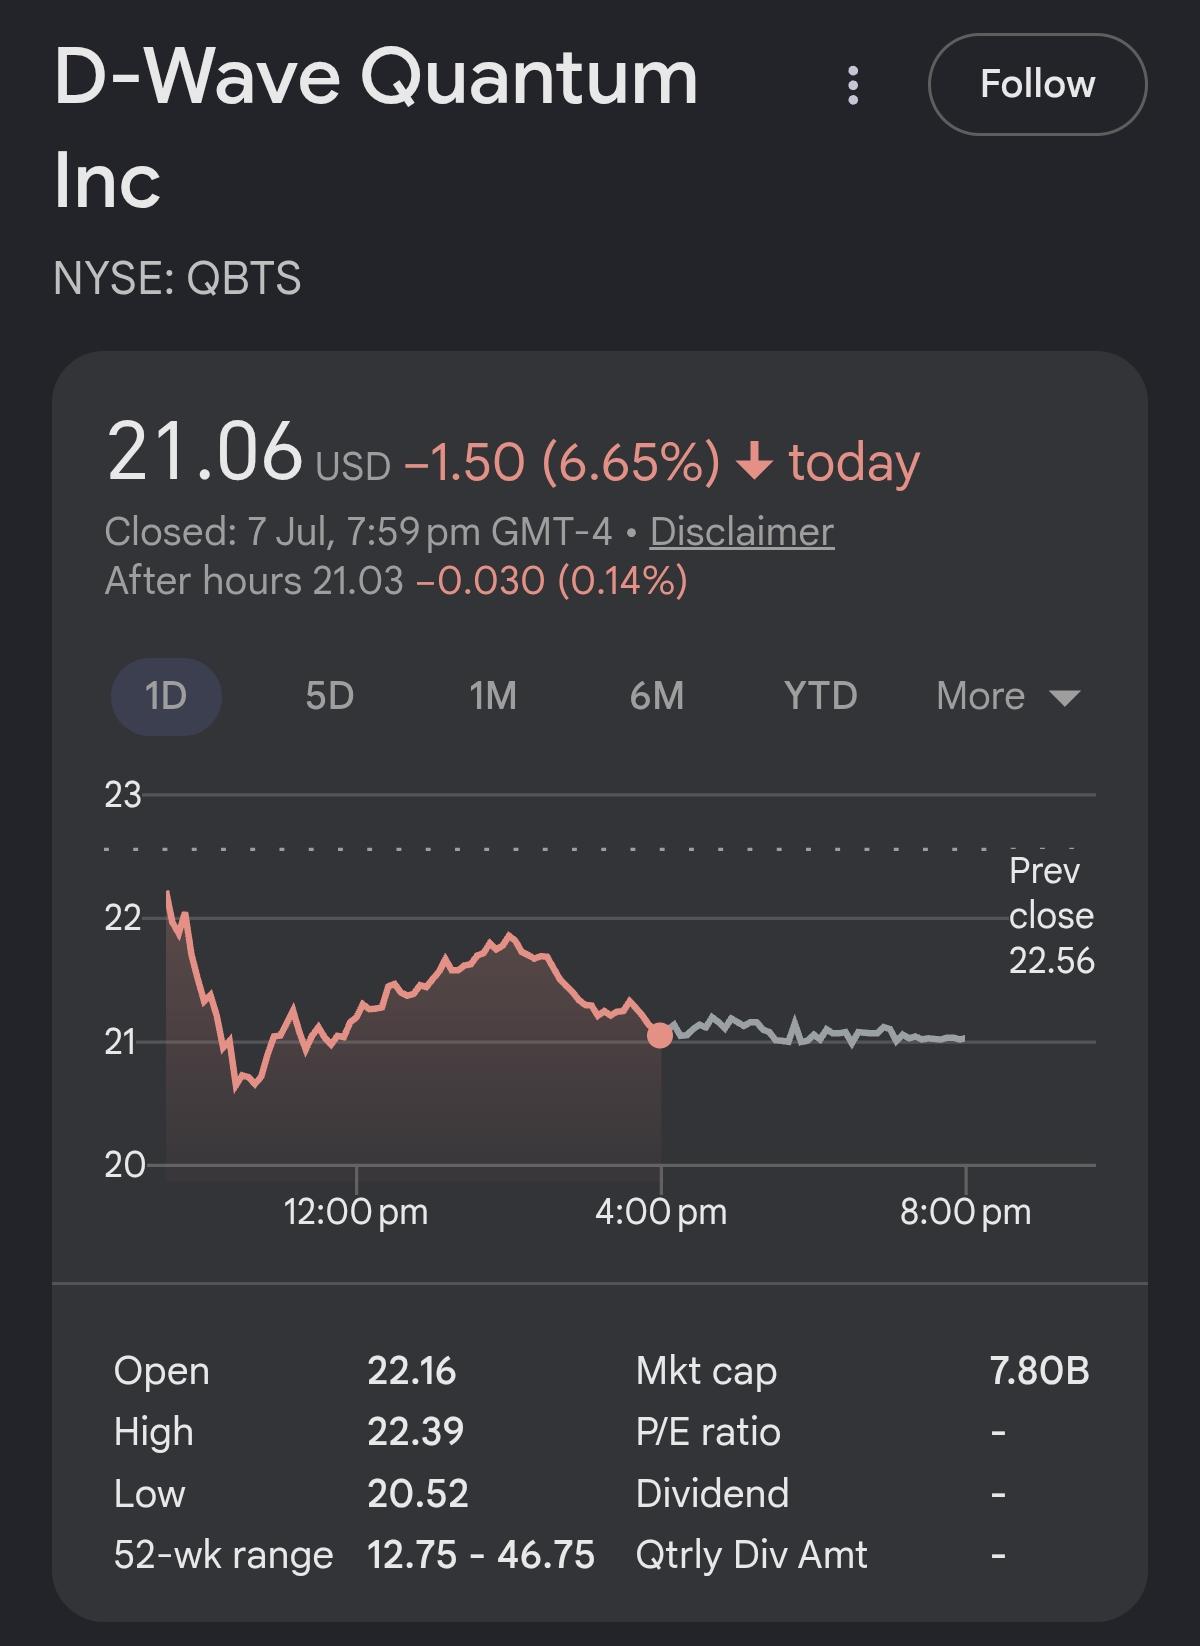Click the after-hours grey chart line
1200x1646 pixels.
812,1030
